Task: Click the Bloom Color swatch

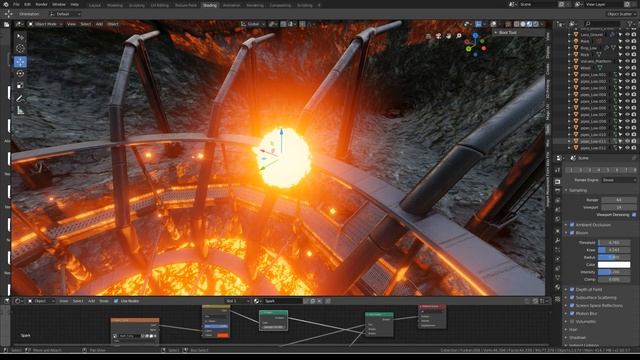Action: click(613, 264)
